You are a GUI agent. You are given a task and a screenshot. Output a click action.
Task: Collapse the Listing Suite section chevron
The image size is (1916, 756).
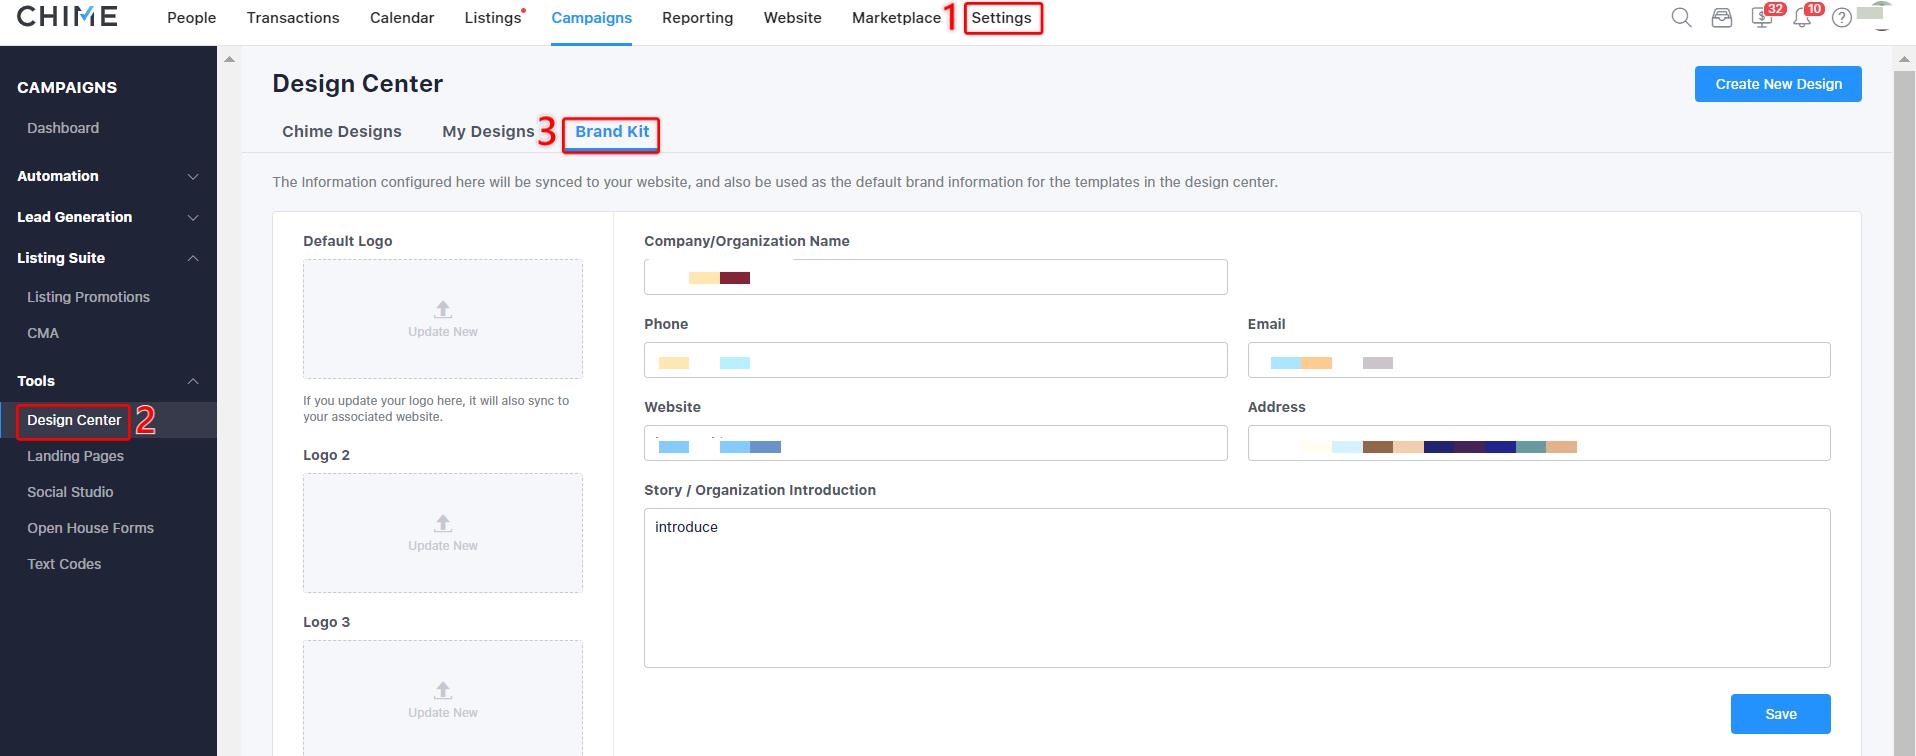tap(193, 258)
